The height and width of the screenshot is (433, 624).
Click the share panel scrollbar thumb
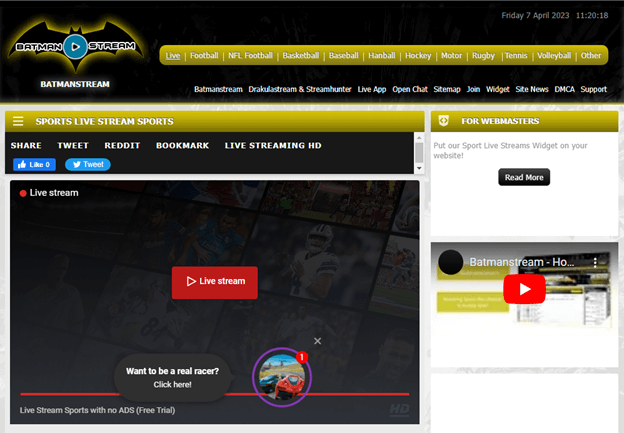click(x=419, y=153)
